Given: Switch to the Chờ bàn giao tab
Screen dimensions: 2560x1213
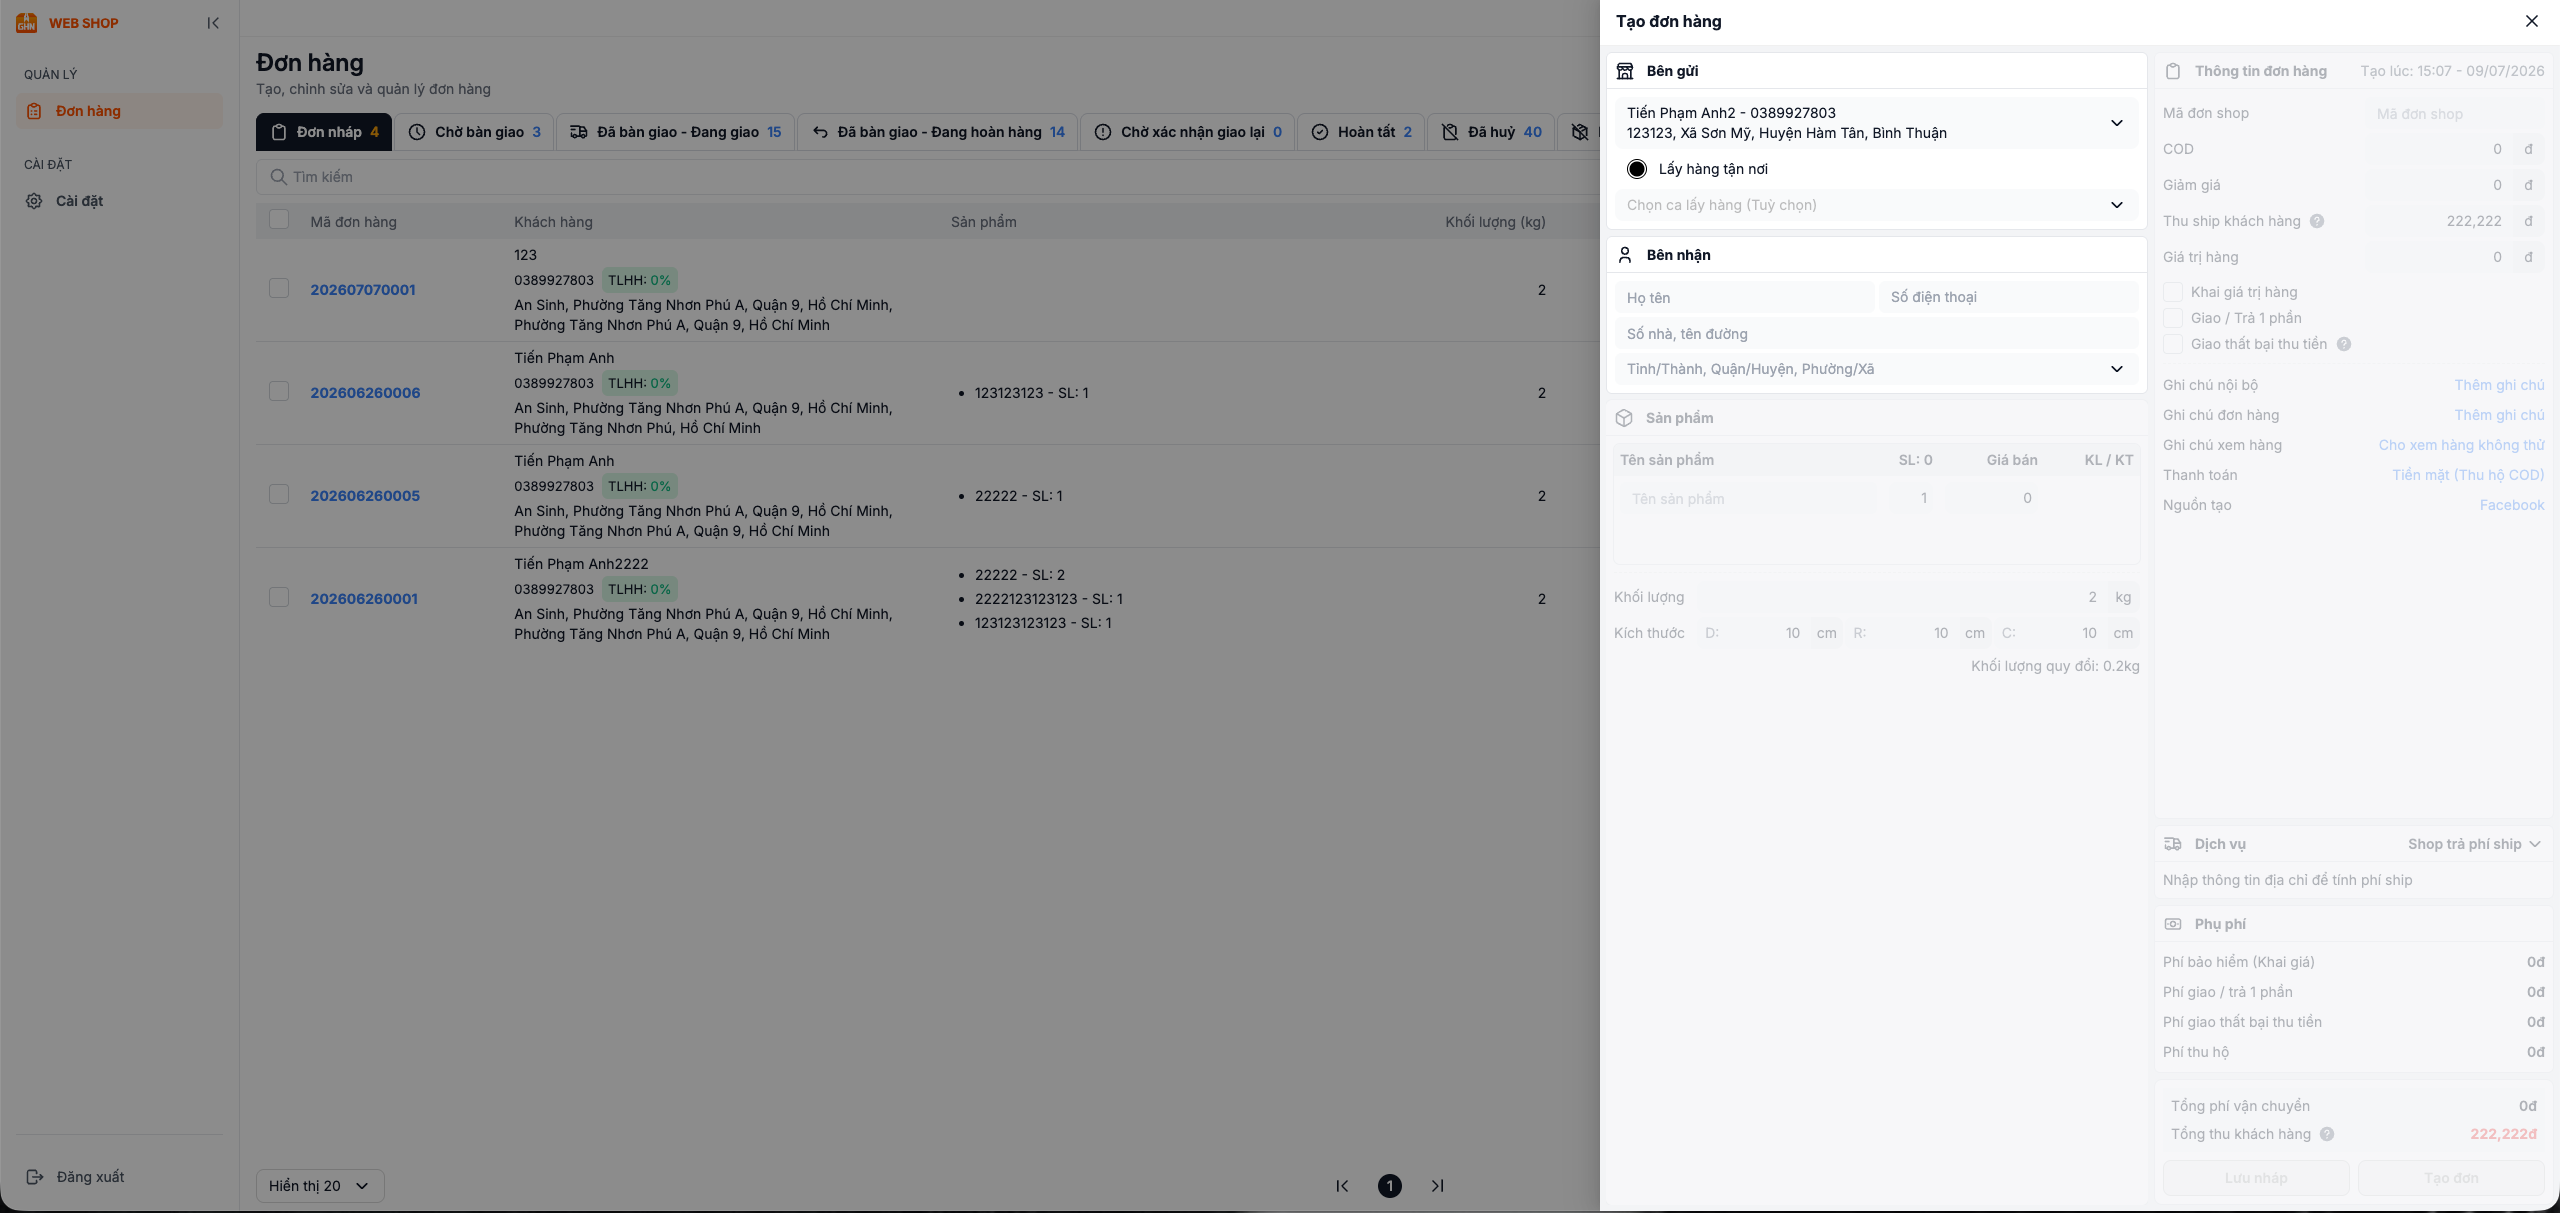Looking at the screenshot, I should tap(475, 132).
